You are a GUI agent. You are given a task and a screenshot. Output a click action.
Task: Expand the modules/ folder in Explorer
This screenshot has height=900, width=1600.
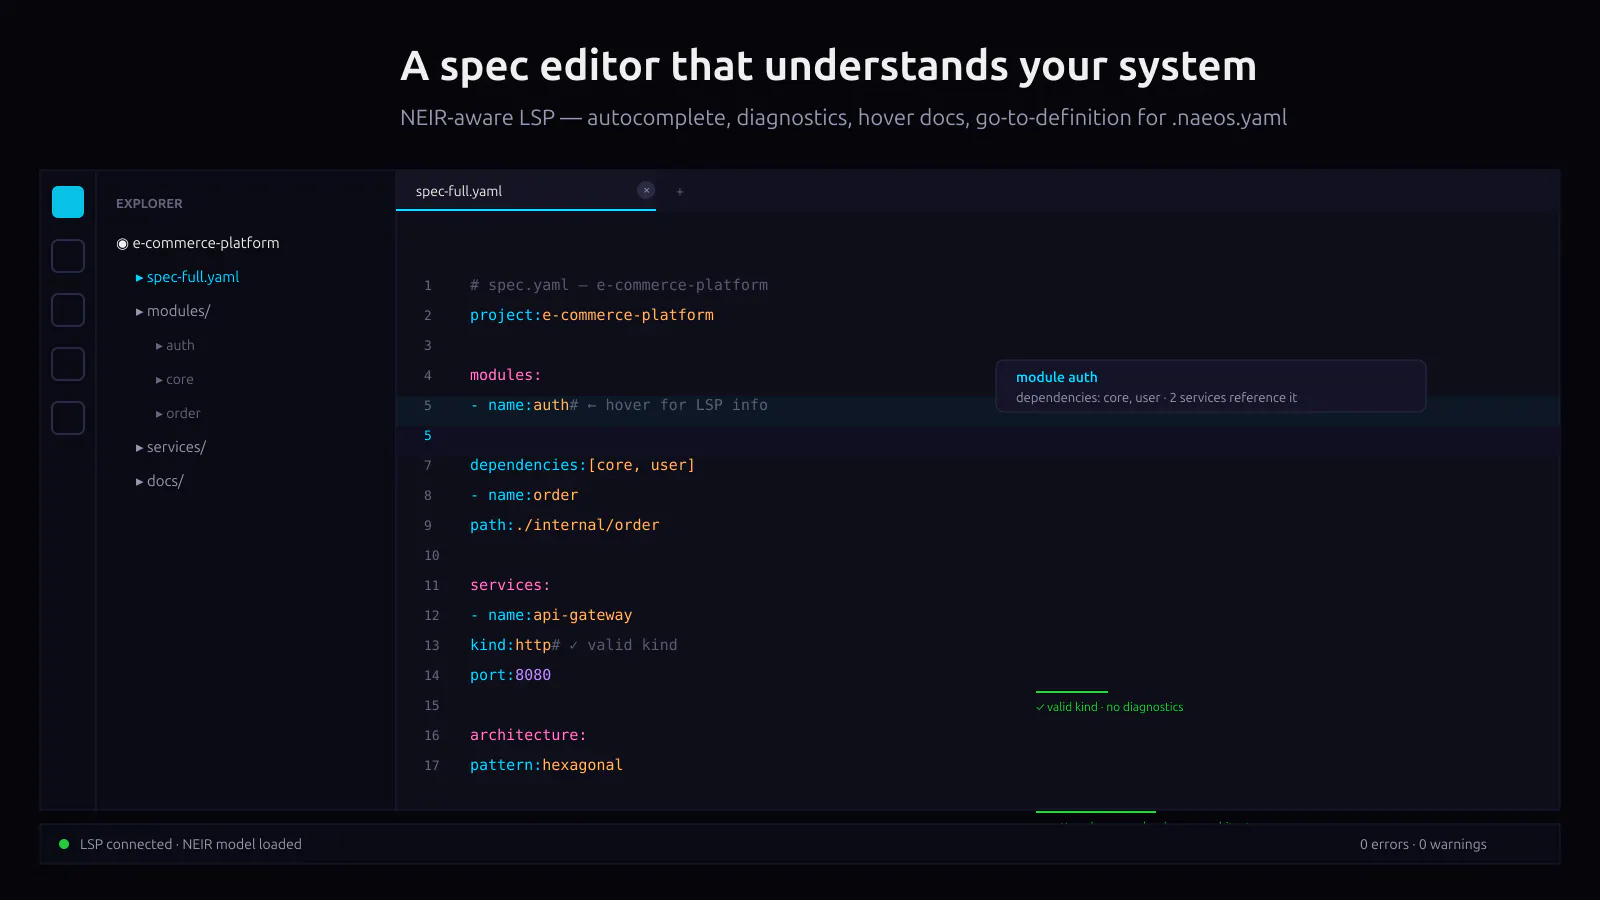point(173,311)
